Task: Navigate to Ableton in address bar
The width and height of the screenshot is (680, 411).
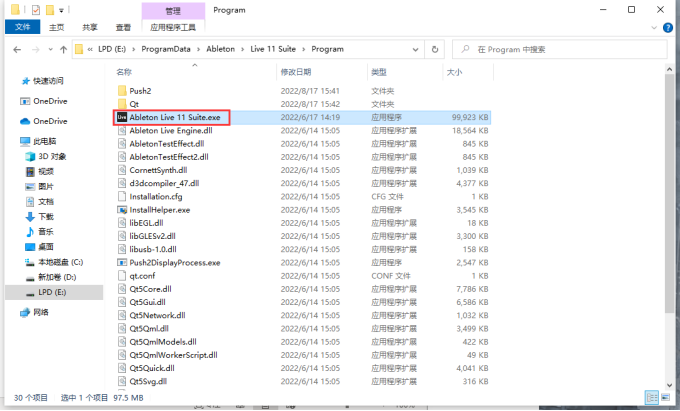Action: (220, 49)
